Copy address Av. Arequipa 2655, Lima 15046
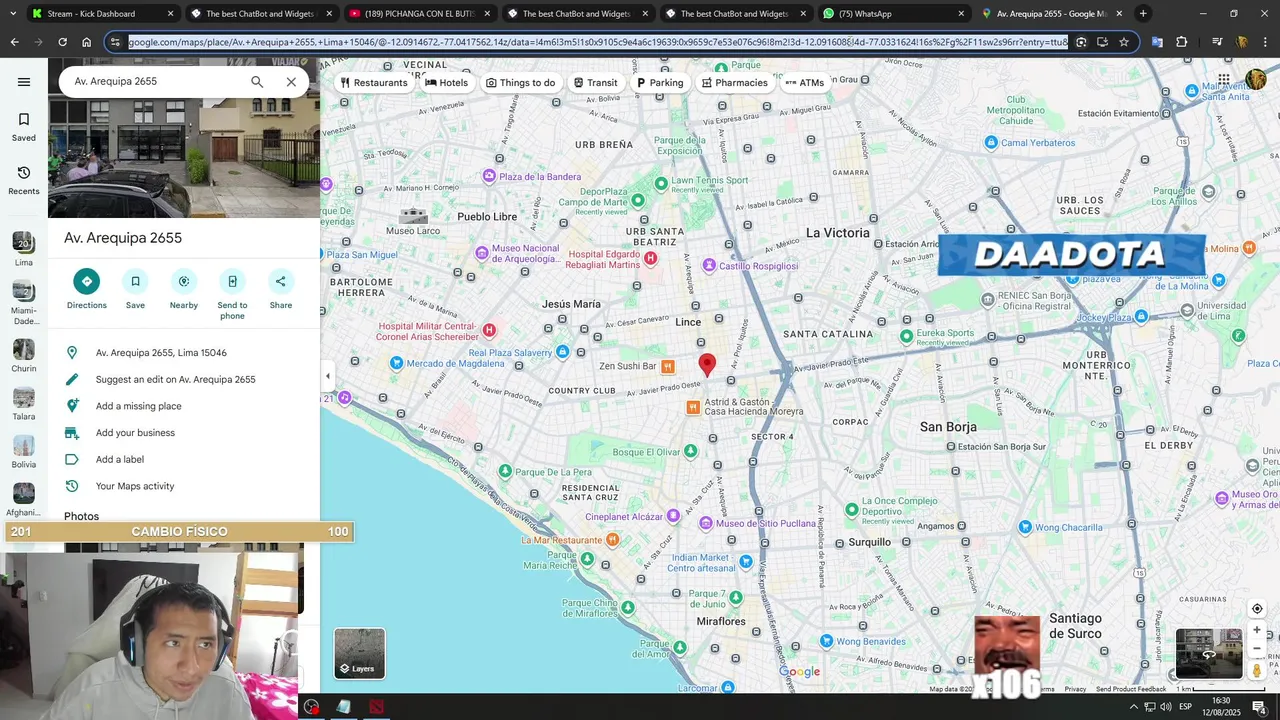 (x=184, y=353)
